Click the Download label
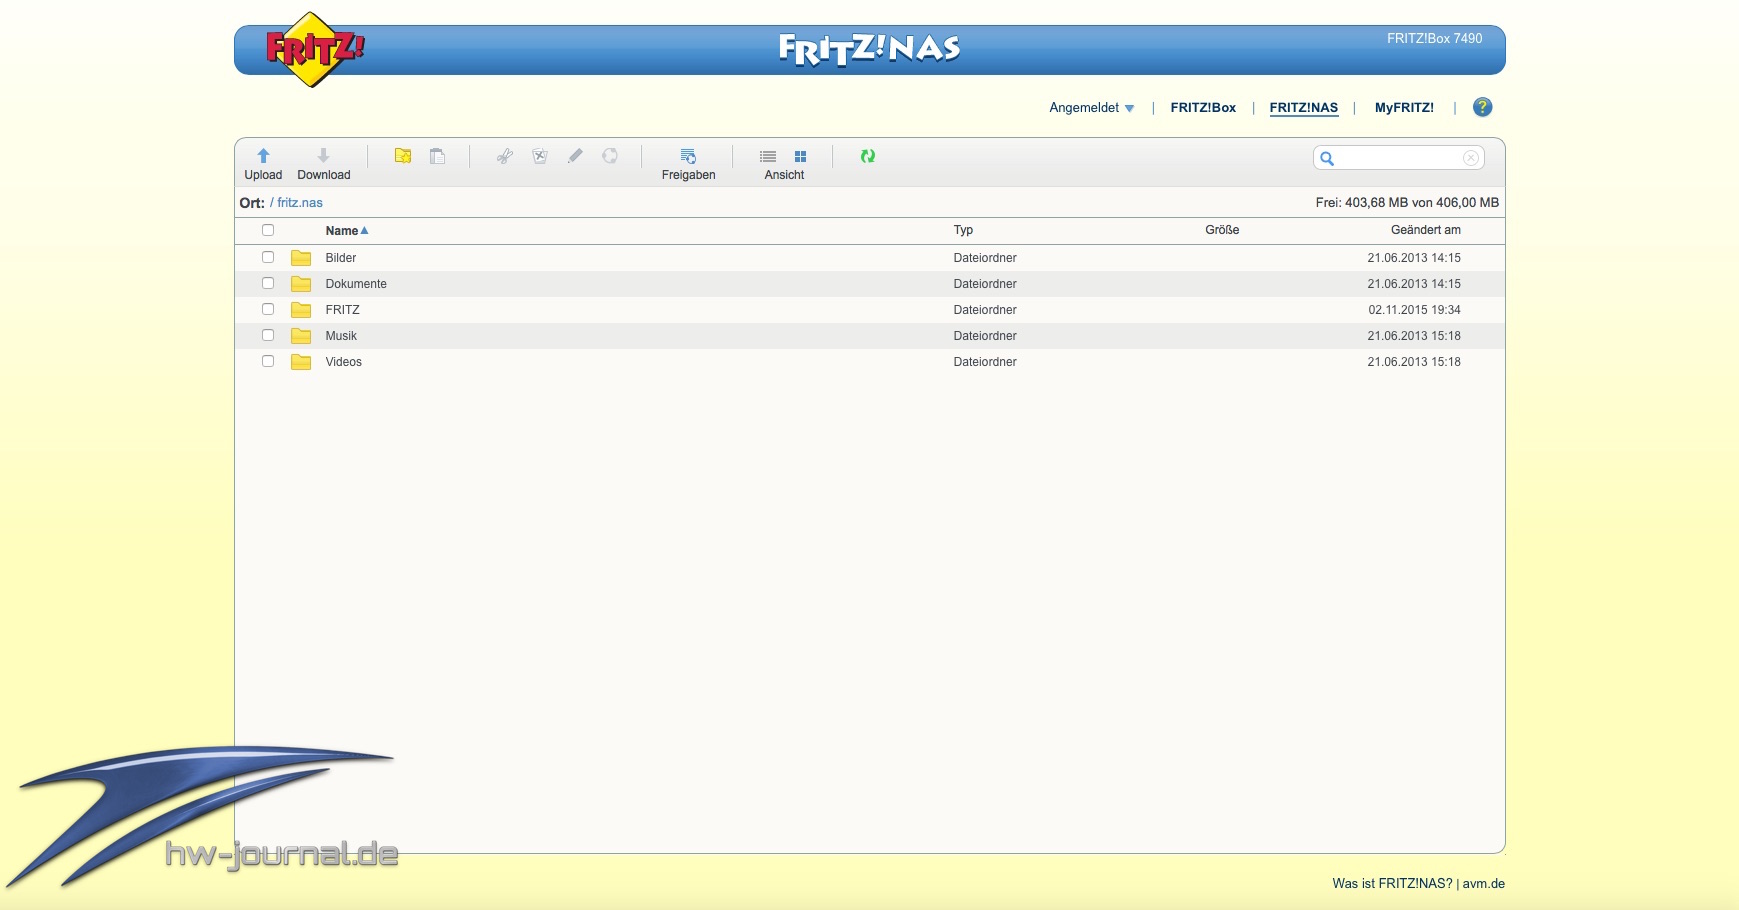The image size is (1739, 910). coord(324,175)
